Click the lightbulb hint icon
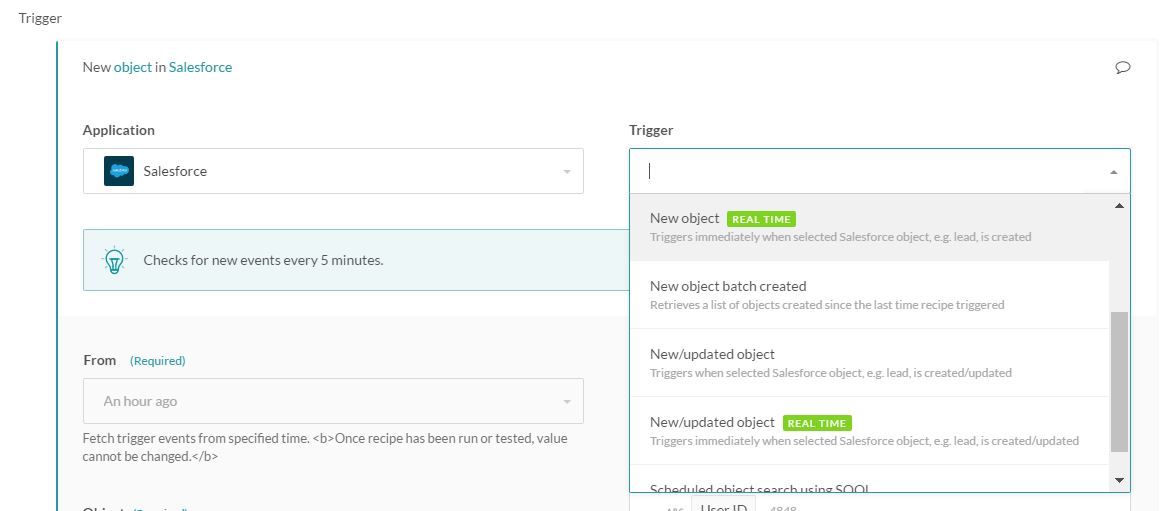Viewport: 1160px width, 511px height. coord(115,260)
